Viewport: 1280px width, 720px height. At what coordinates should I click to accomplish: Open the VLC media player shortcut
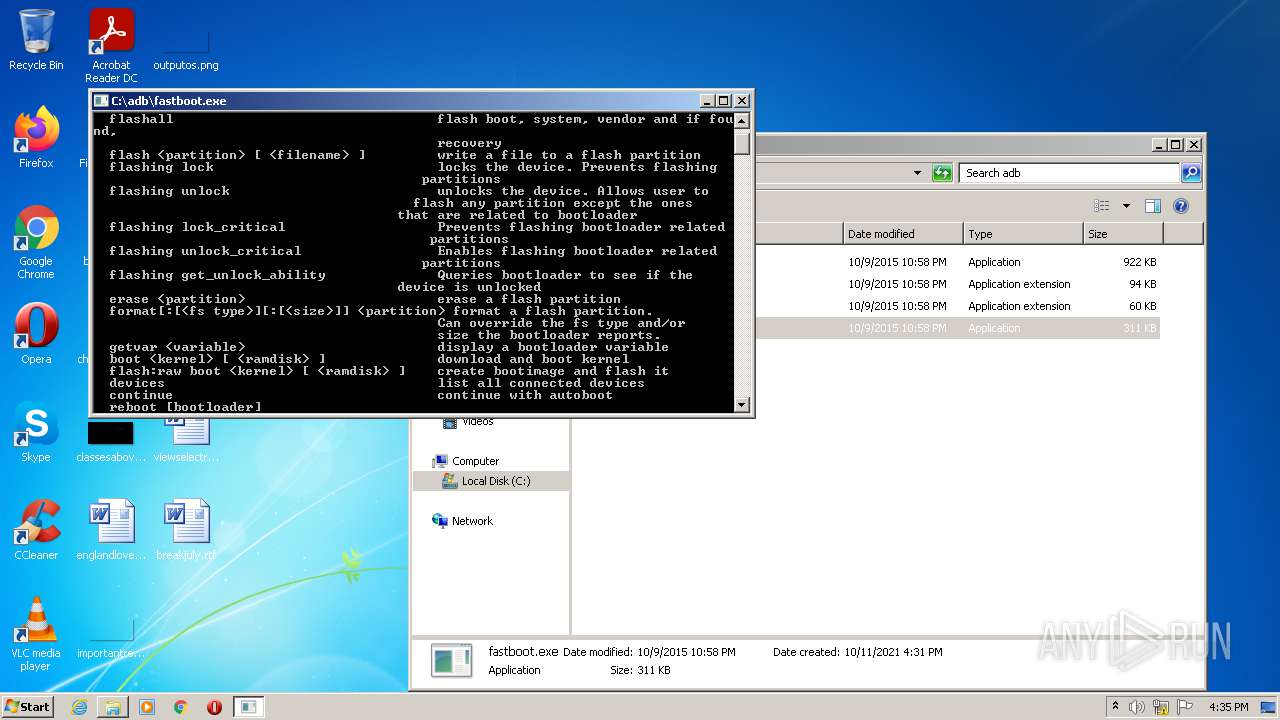coord(36,632)
